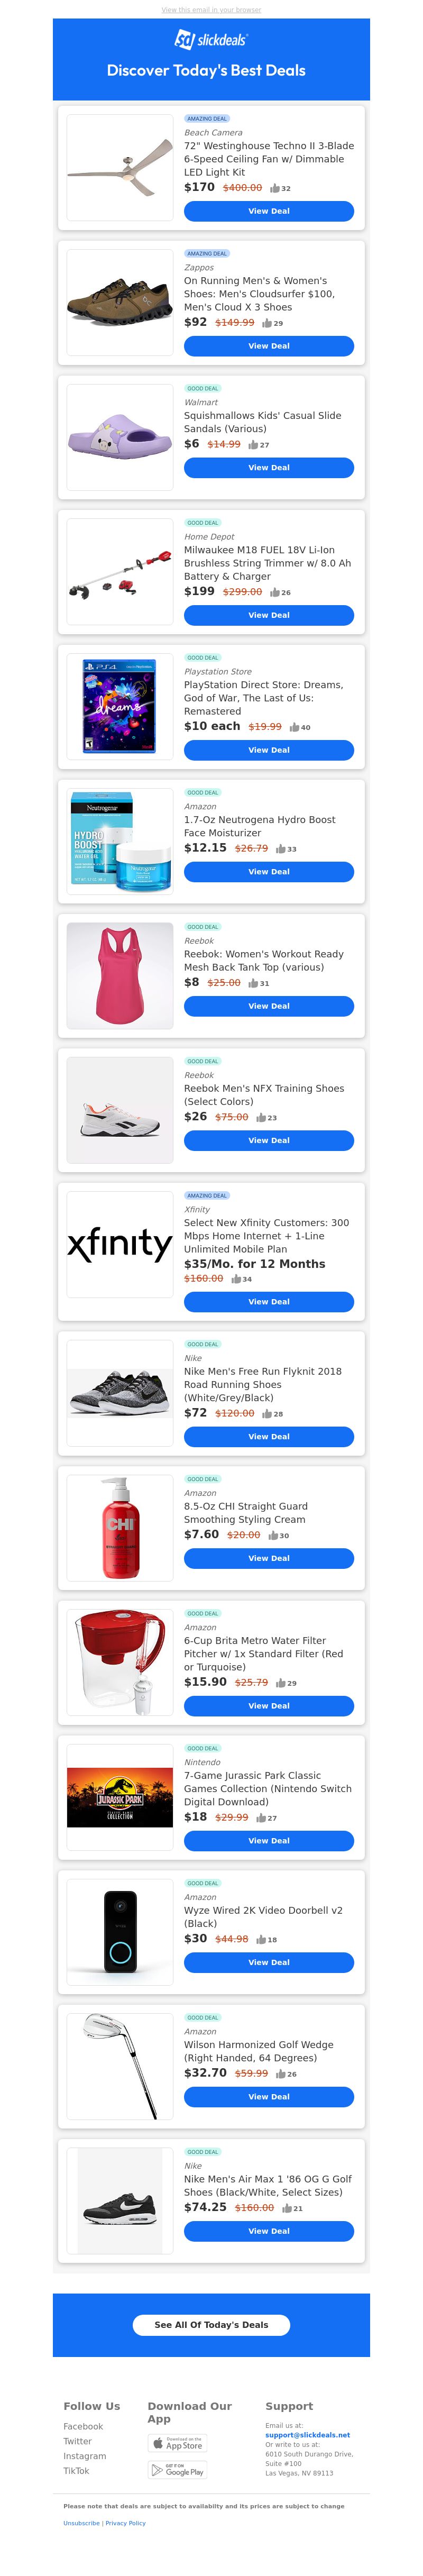The width and height of the screenshot is (423, 2576).
Task: Open the Google Play download badge
Action: [x=177, y=2470]
